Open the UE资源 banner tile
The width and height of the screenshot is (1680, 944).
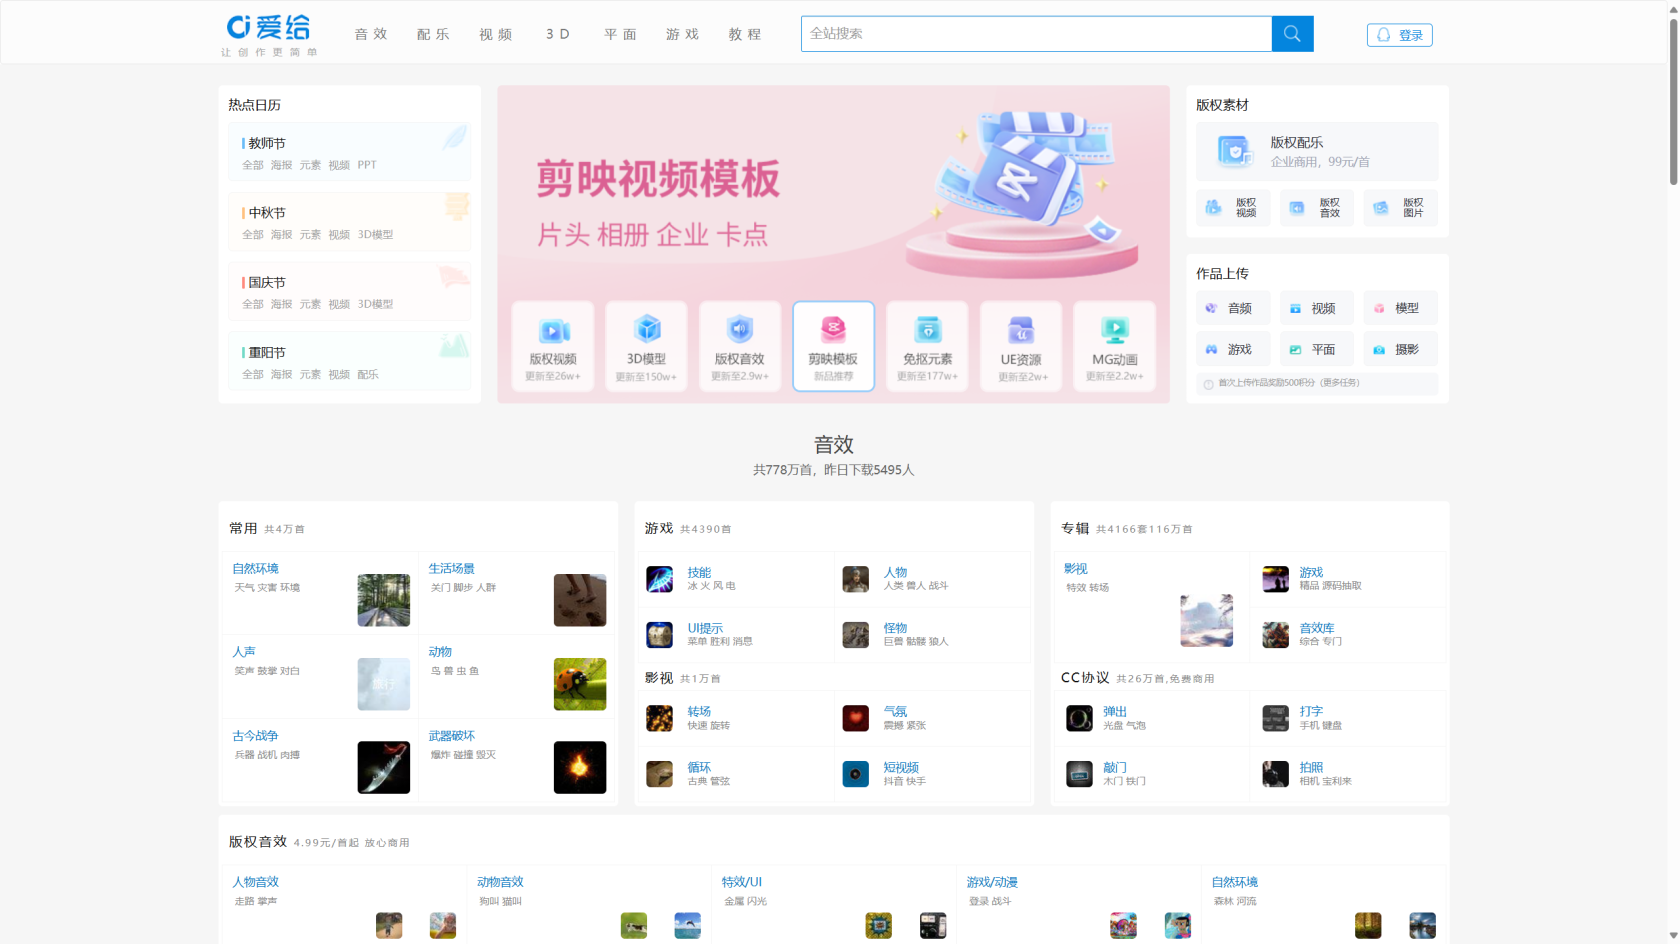[x=1021, y=346]
